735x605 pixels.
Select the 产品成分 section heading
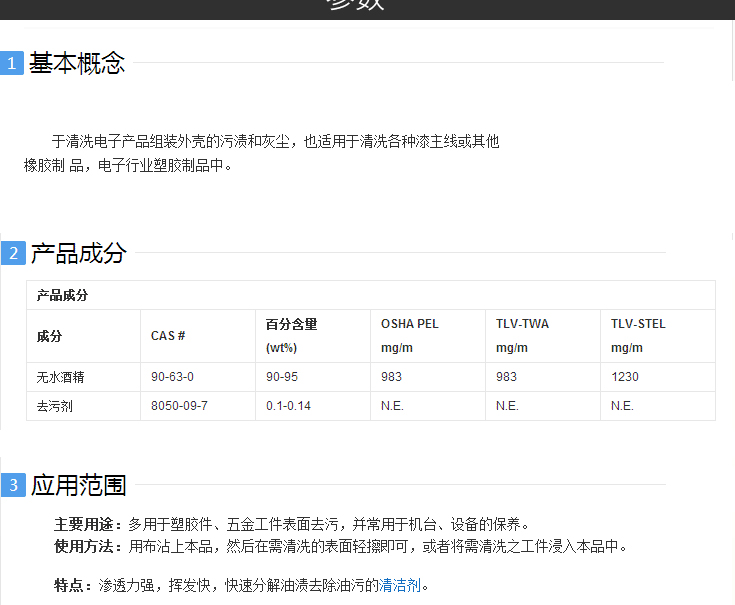coord(79,253)
